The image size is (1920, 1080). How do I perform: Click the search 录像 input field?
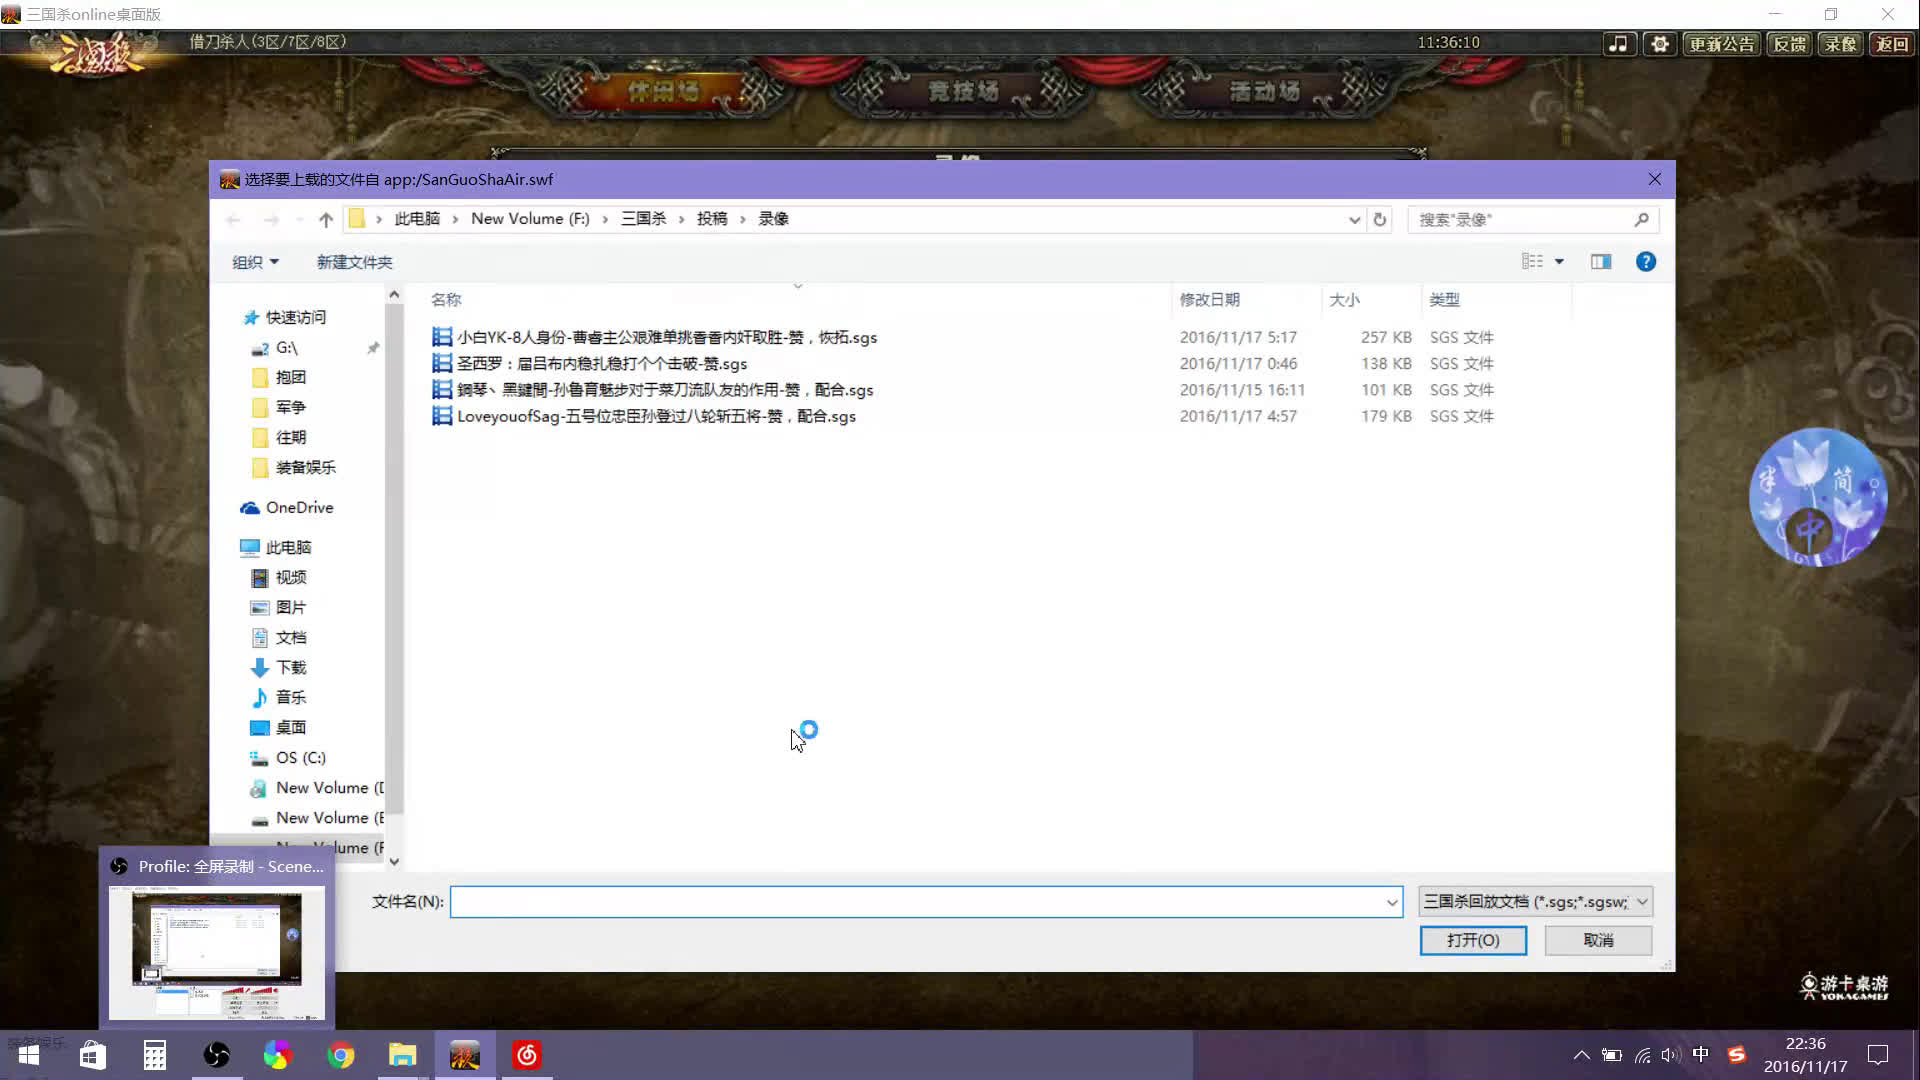pos(1520,220)
